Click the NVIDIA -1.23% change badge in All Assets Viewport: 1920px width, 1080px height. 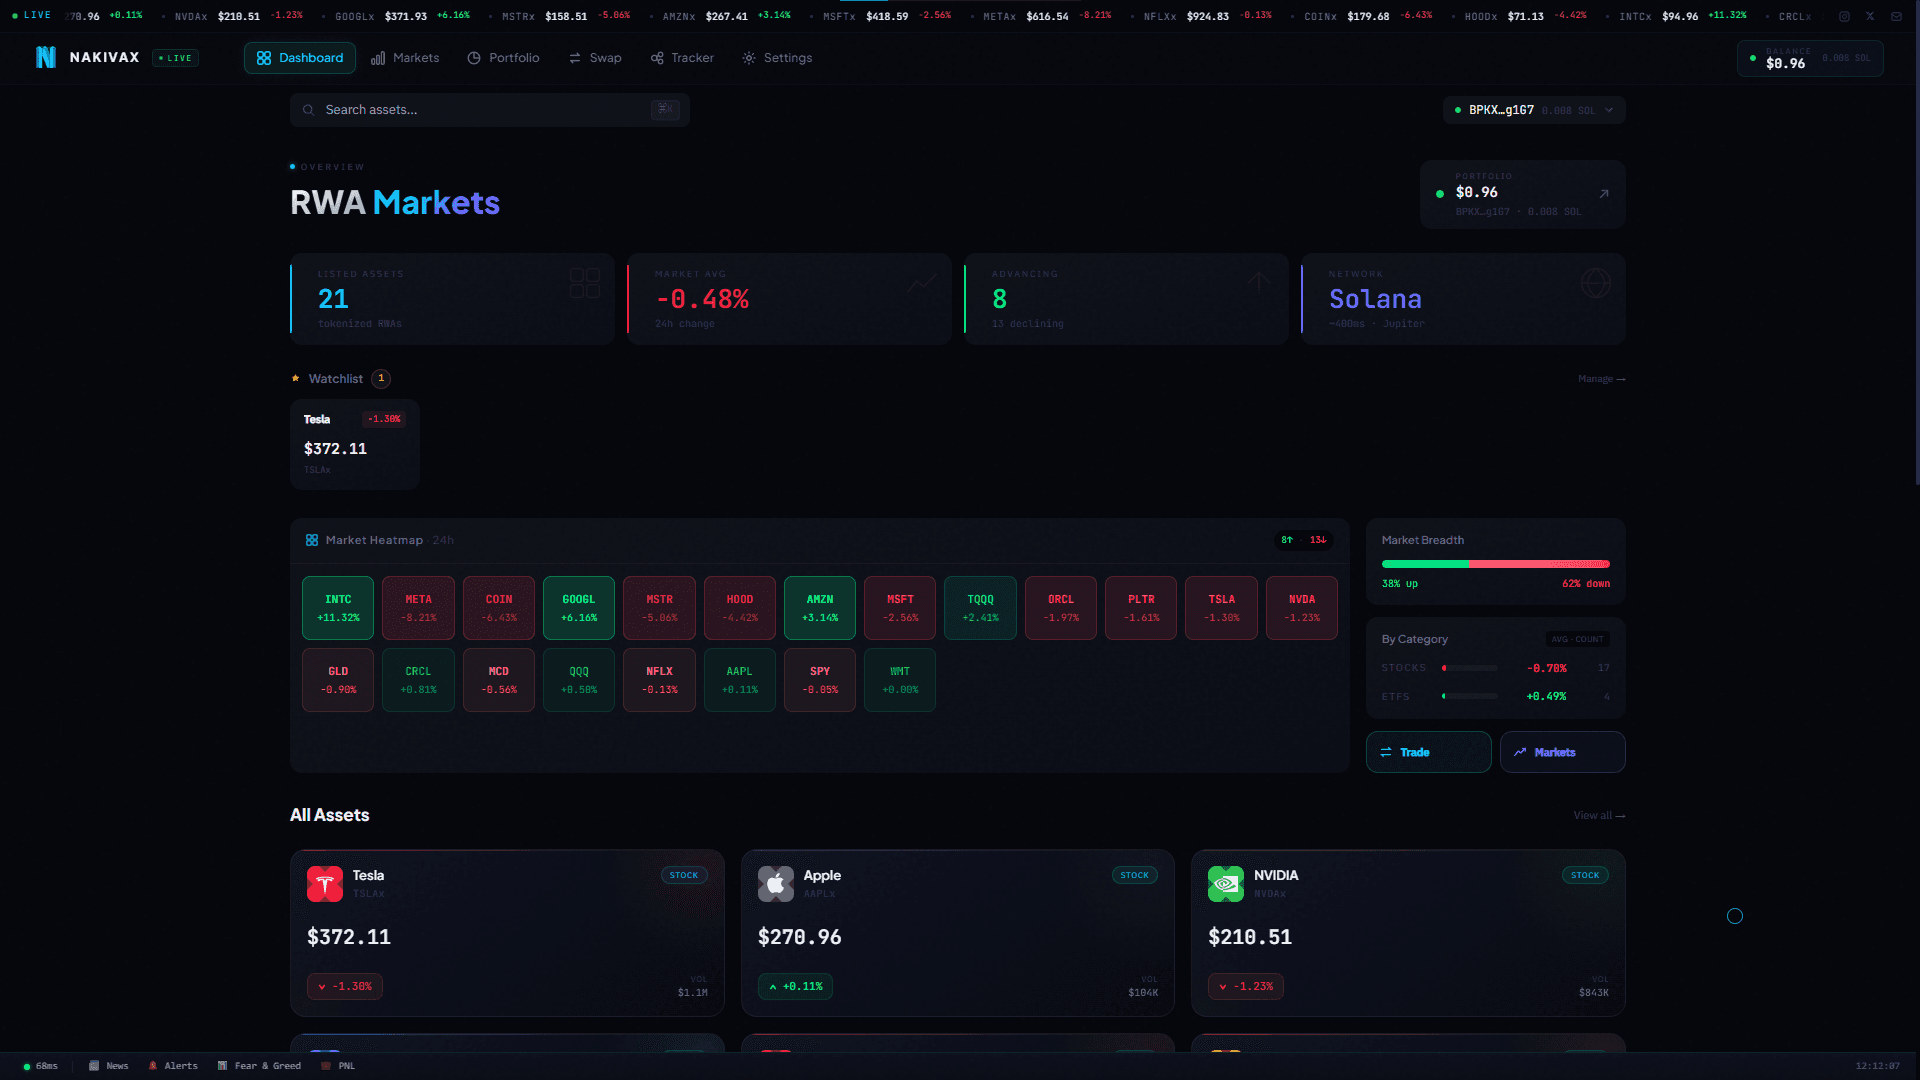point(1246,987)
